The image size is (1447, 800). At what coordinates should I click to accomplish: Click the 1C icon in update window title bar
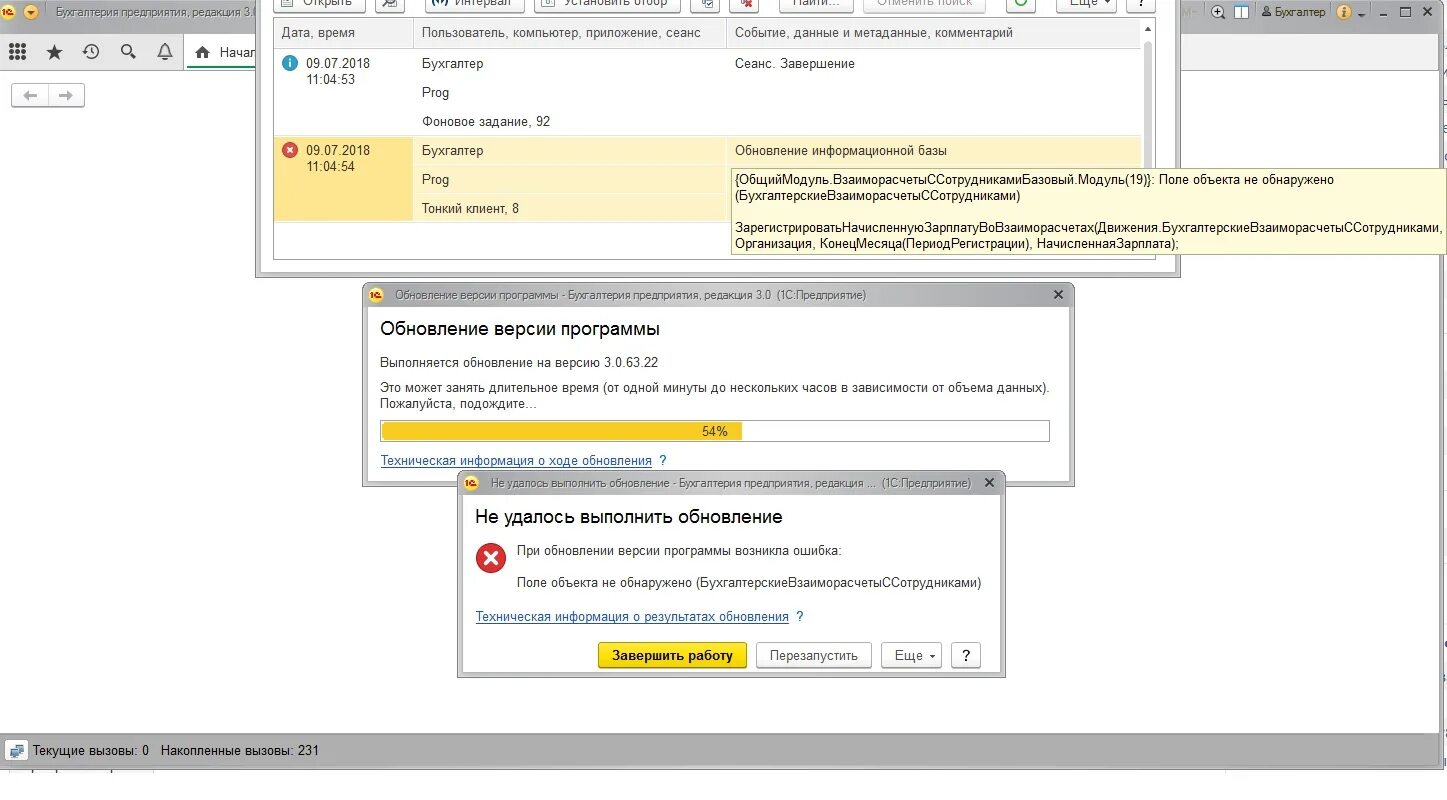[376, 295]
